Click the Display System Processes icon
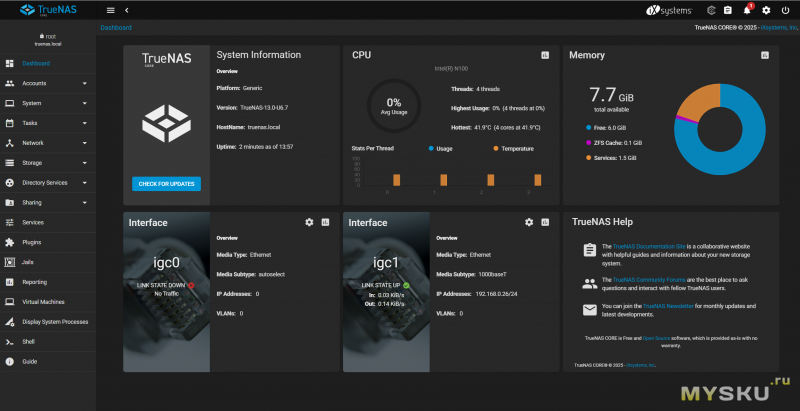The height and width of the screenshot is (411, 800). [x=9, y=322]
